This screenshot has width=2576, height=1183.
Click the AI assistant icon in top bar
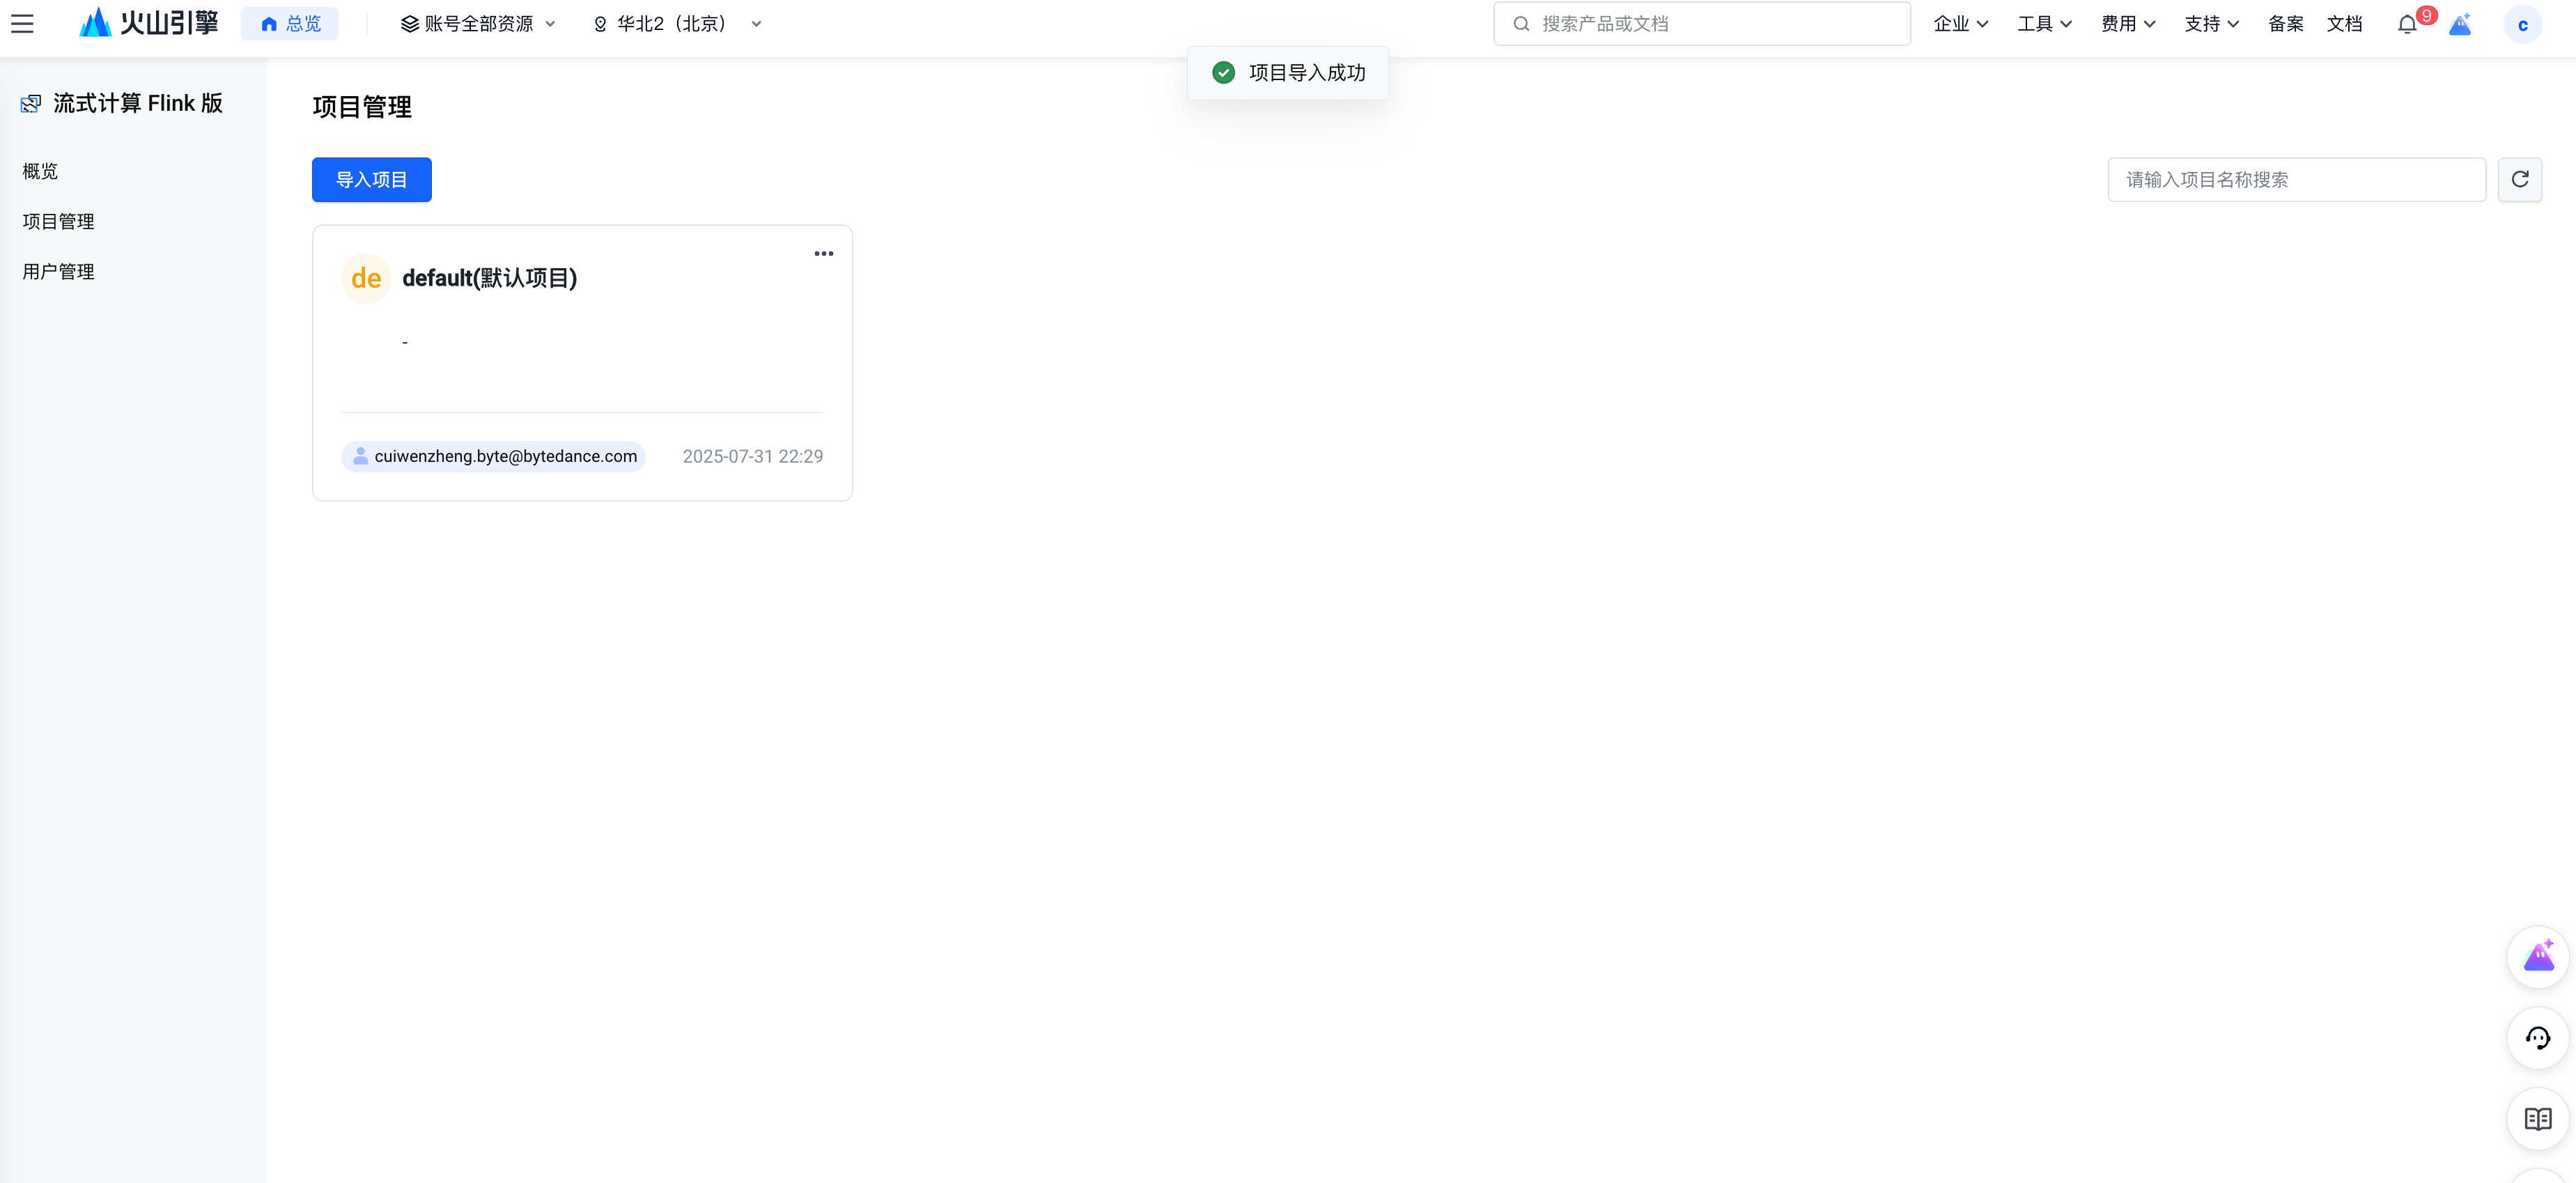pos(2460,24)
